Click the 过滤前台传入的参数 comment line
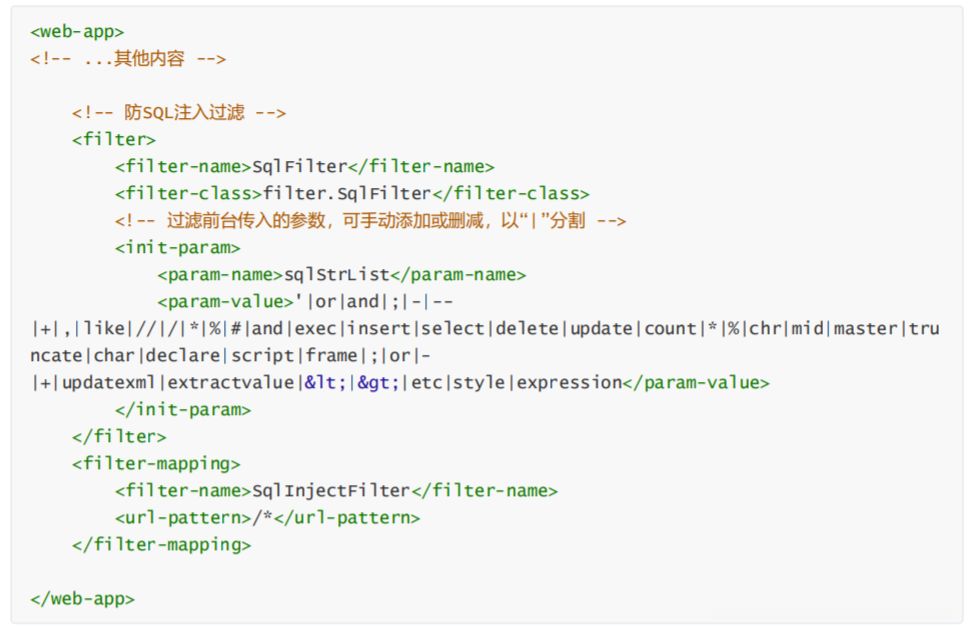 [370, 221]
